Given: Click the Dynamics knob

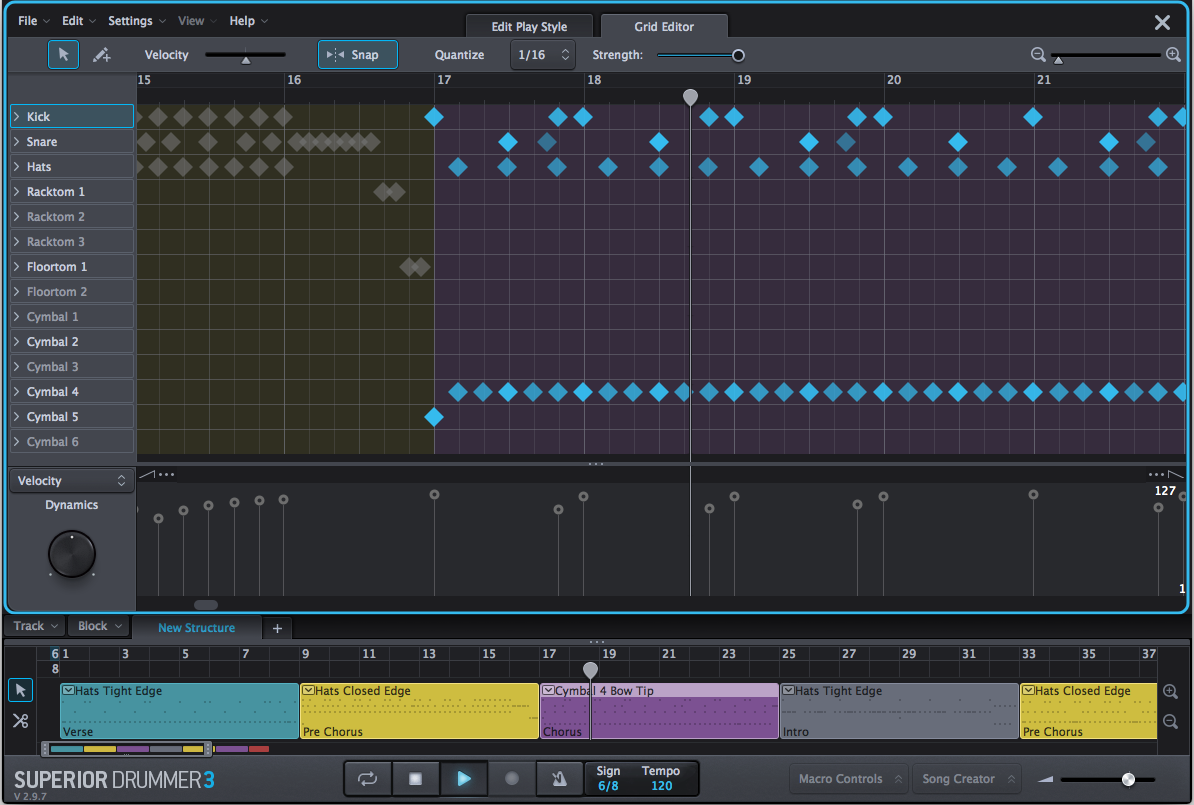Looking at the screenshot, I should click(x=72, y=554).
